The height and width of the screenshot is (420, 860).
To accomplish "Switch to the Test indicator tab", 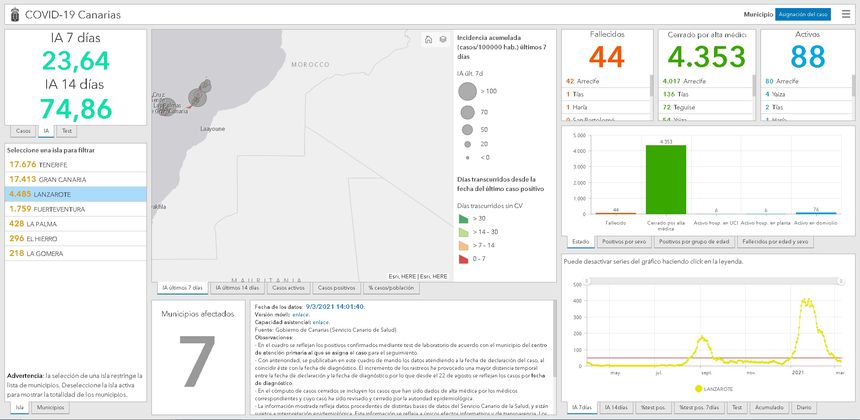I will 66,131.
